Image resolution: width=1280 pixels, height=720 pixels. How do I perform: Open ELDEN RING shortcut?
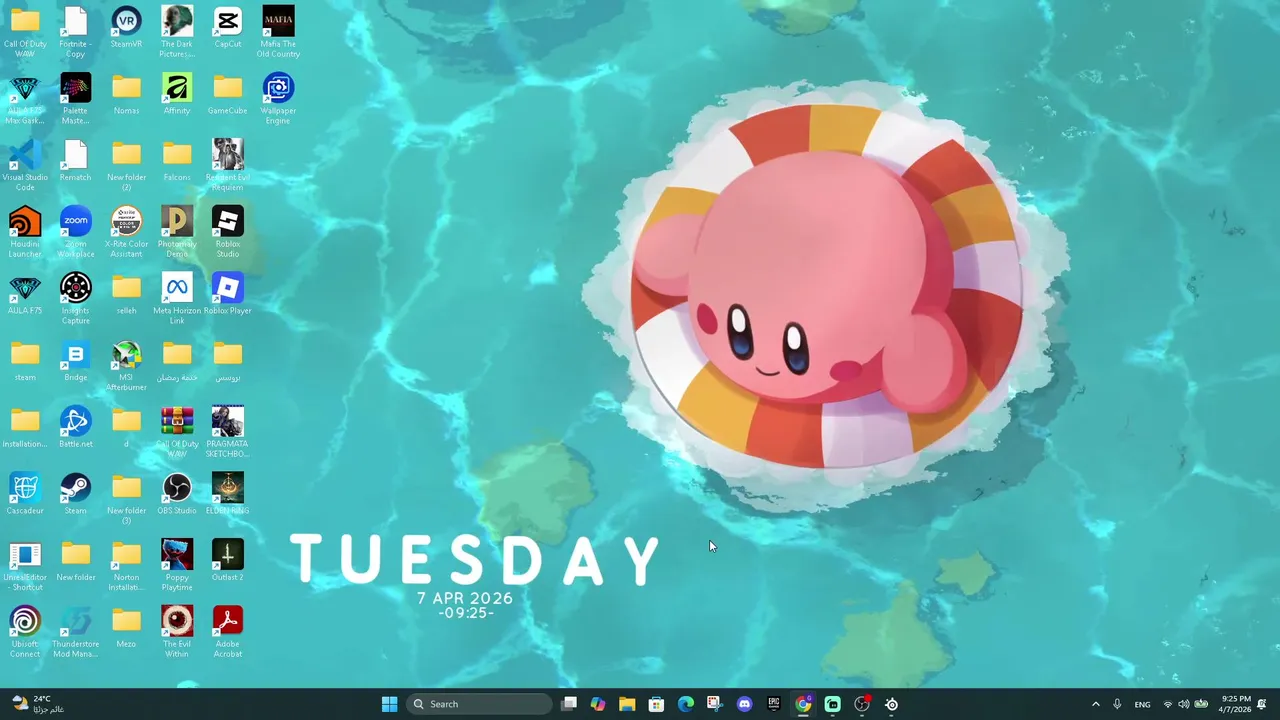click(x=228, y=495)
